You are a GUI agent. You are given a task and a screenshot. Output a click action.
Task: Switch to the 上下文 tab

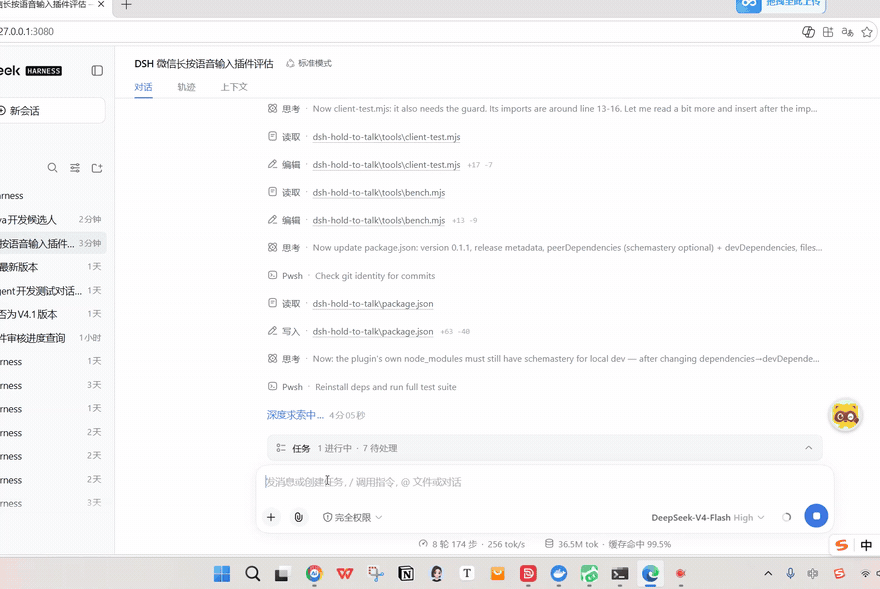click(x=234, y=87)
